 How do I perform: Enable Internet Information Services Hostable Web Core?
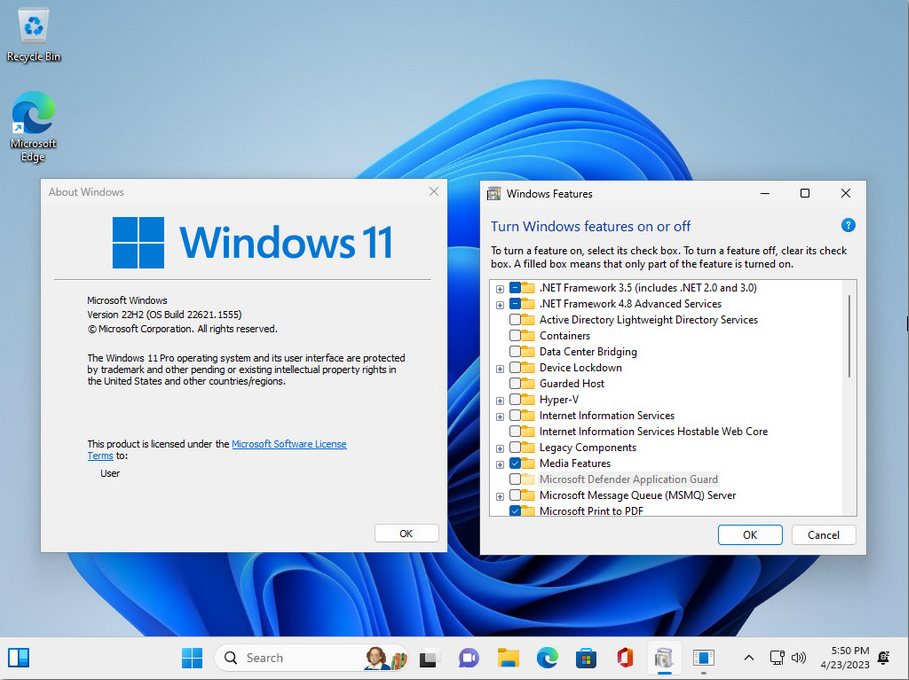coord(515,431)
